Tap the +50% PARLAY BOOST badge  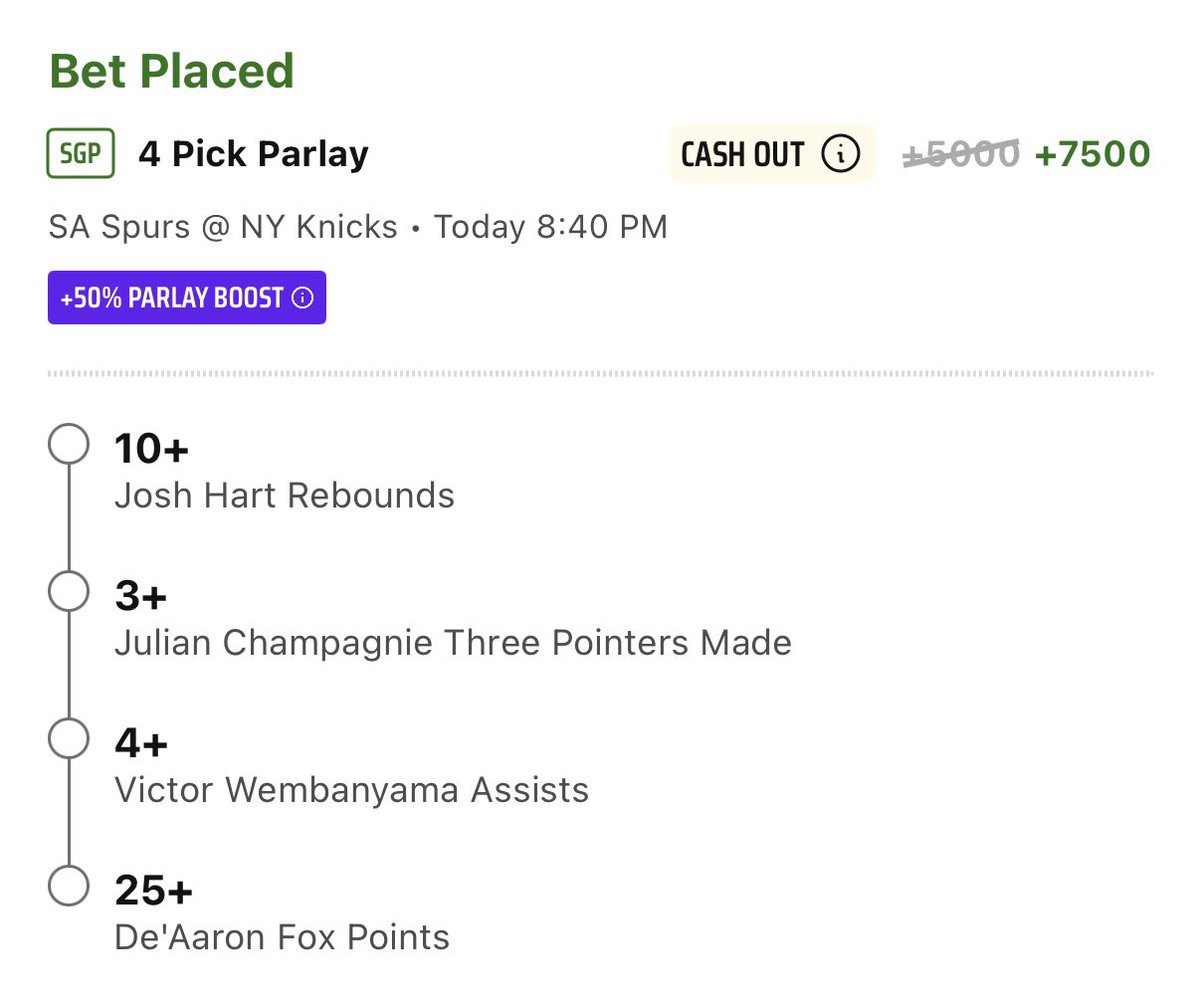pos(187,298)
